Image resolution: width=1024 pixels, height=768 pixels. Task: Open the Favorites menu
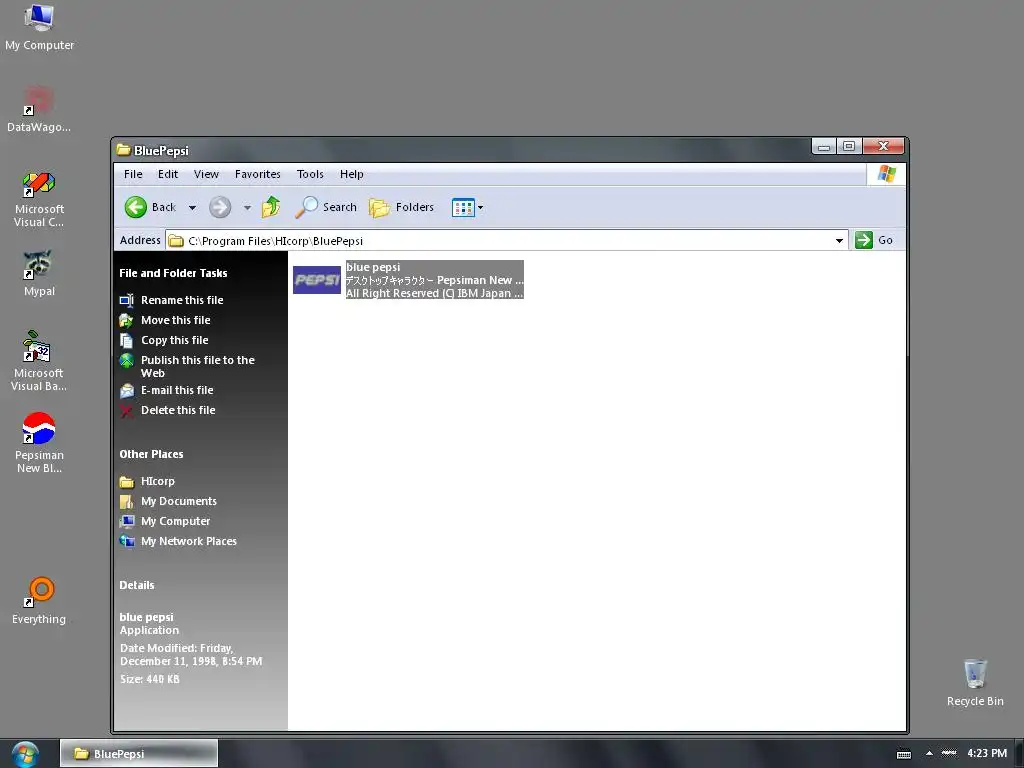point(257,174)
